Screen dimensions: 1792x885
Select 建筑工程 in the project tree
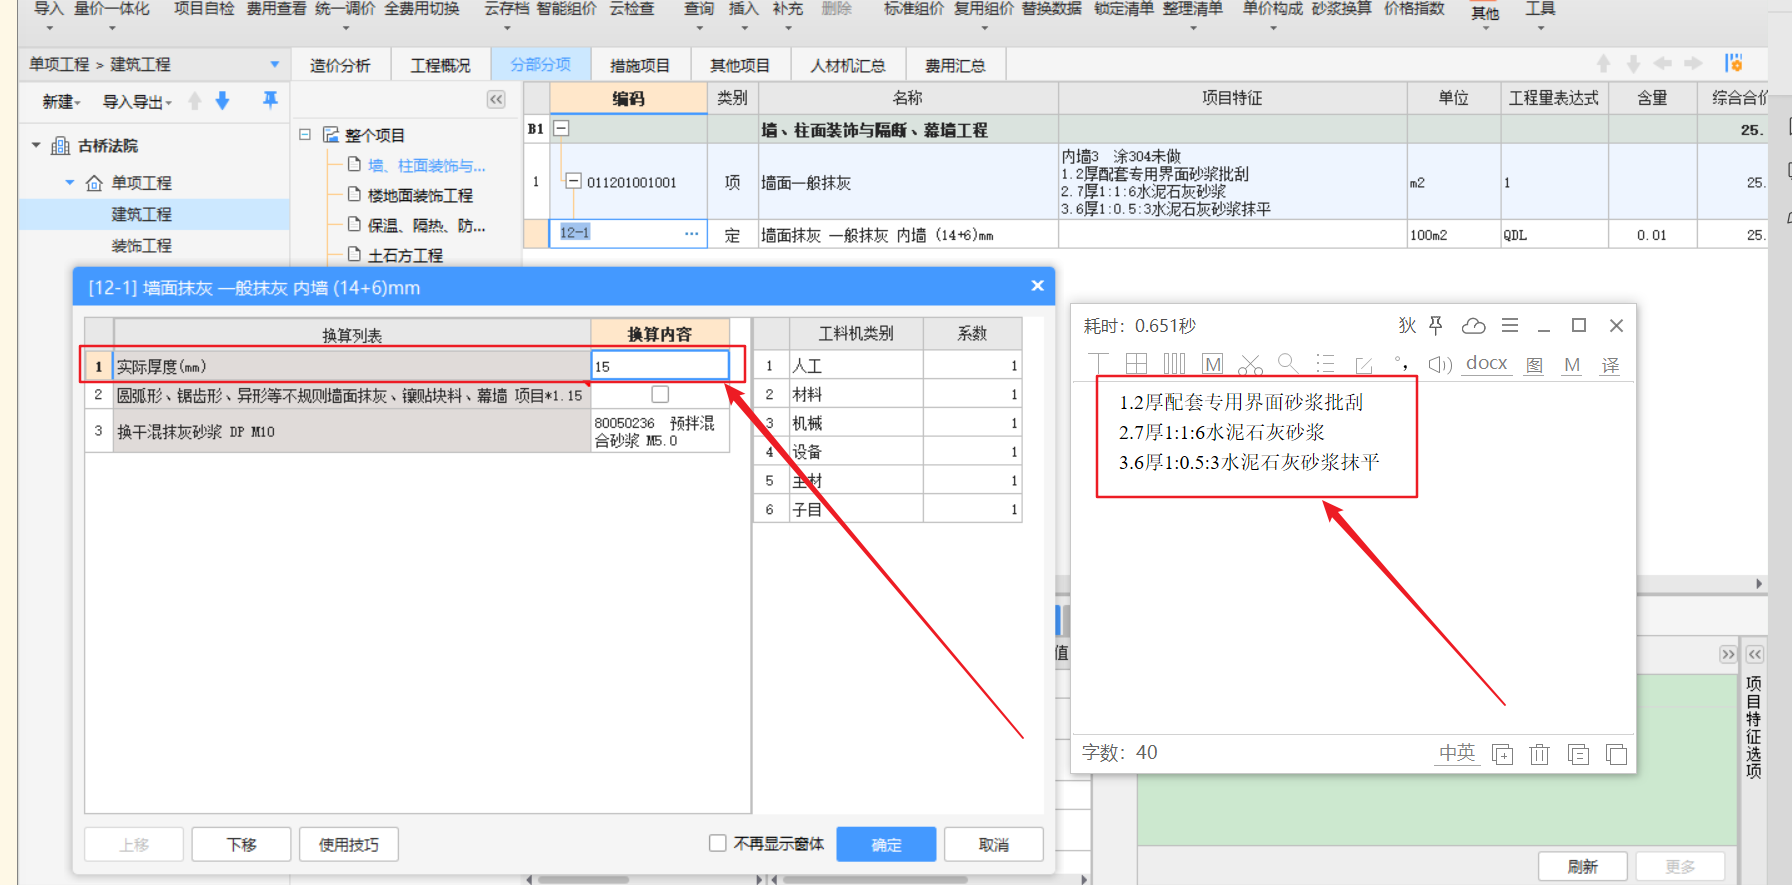141,214
